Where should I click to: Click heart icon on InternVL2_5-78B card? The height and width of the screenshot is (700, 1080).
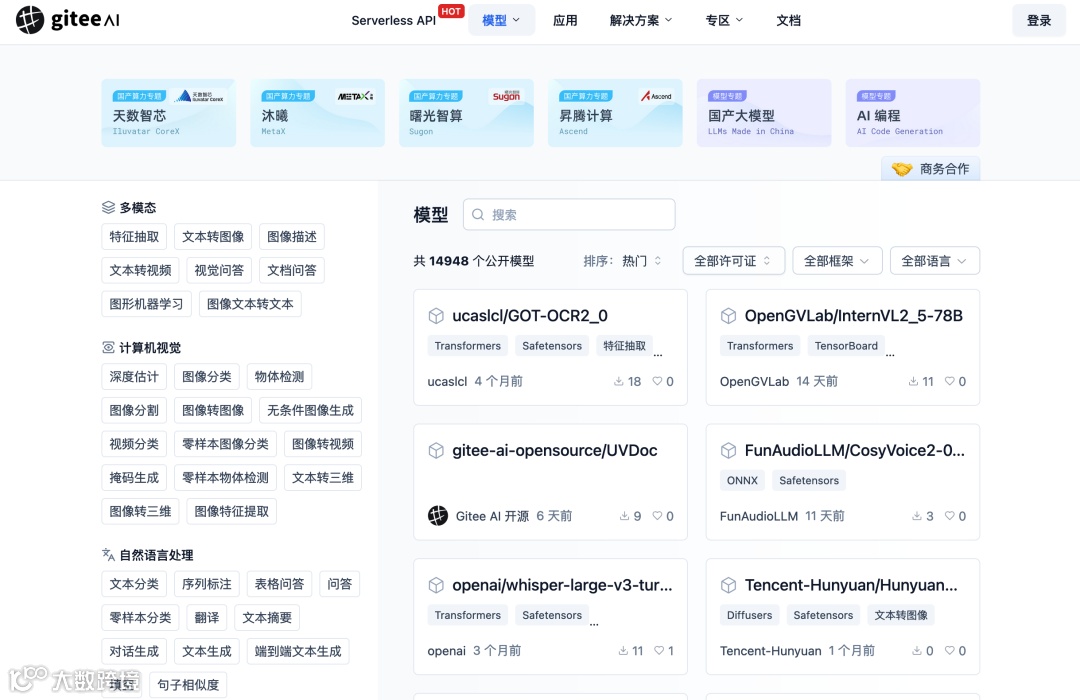tap(950, 381)
